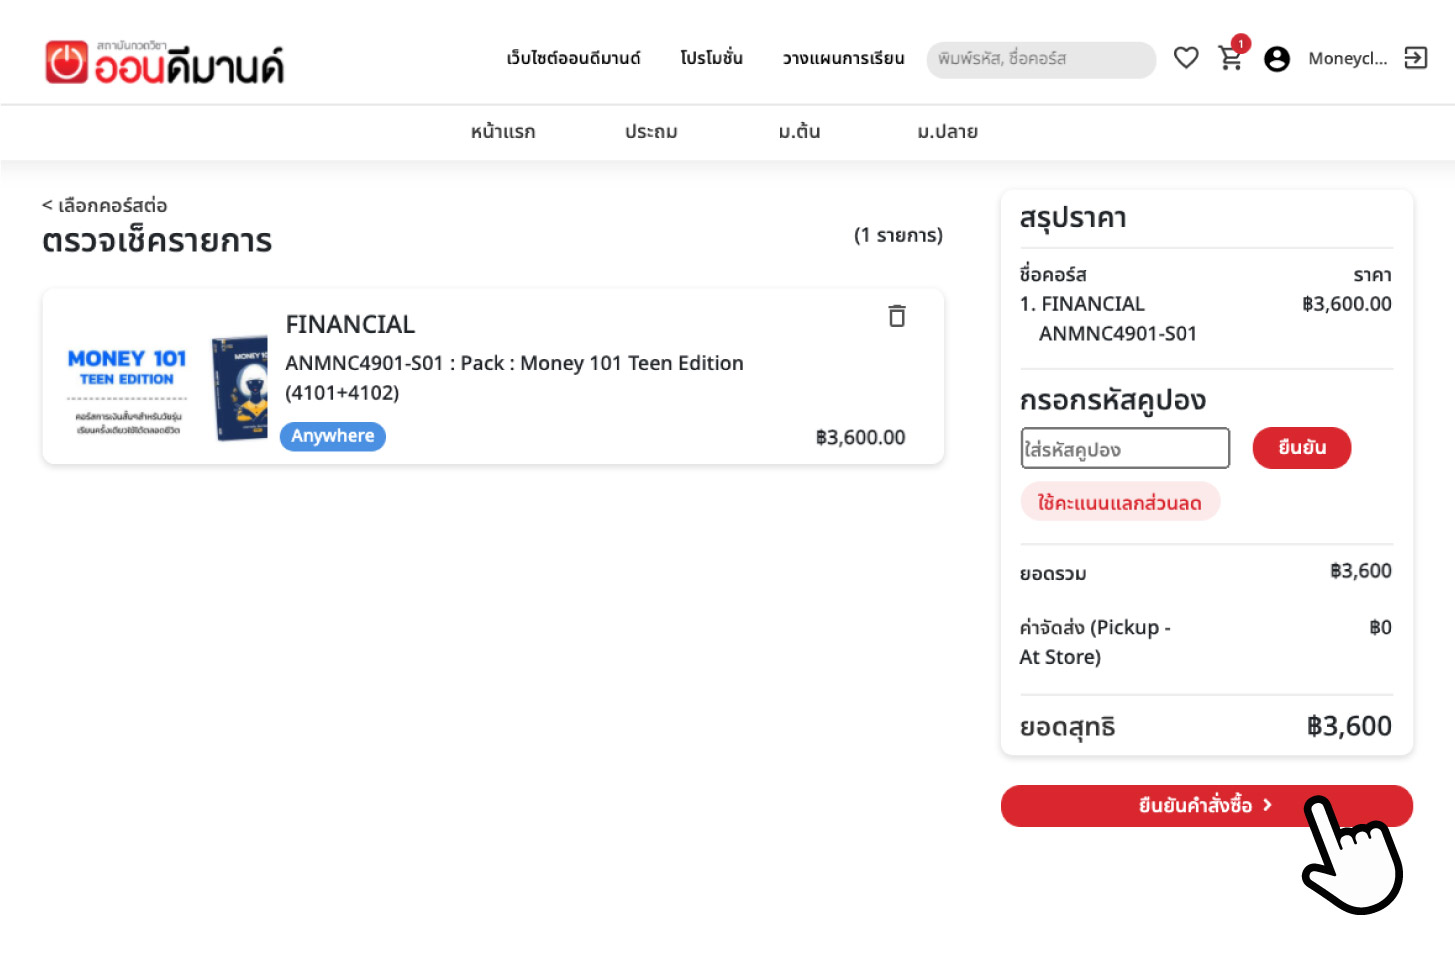Open the shopping cart icon
The height and width of the screenshot is (960, 1455).
coord(1231,59)
